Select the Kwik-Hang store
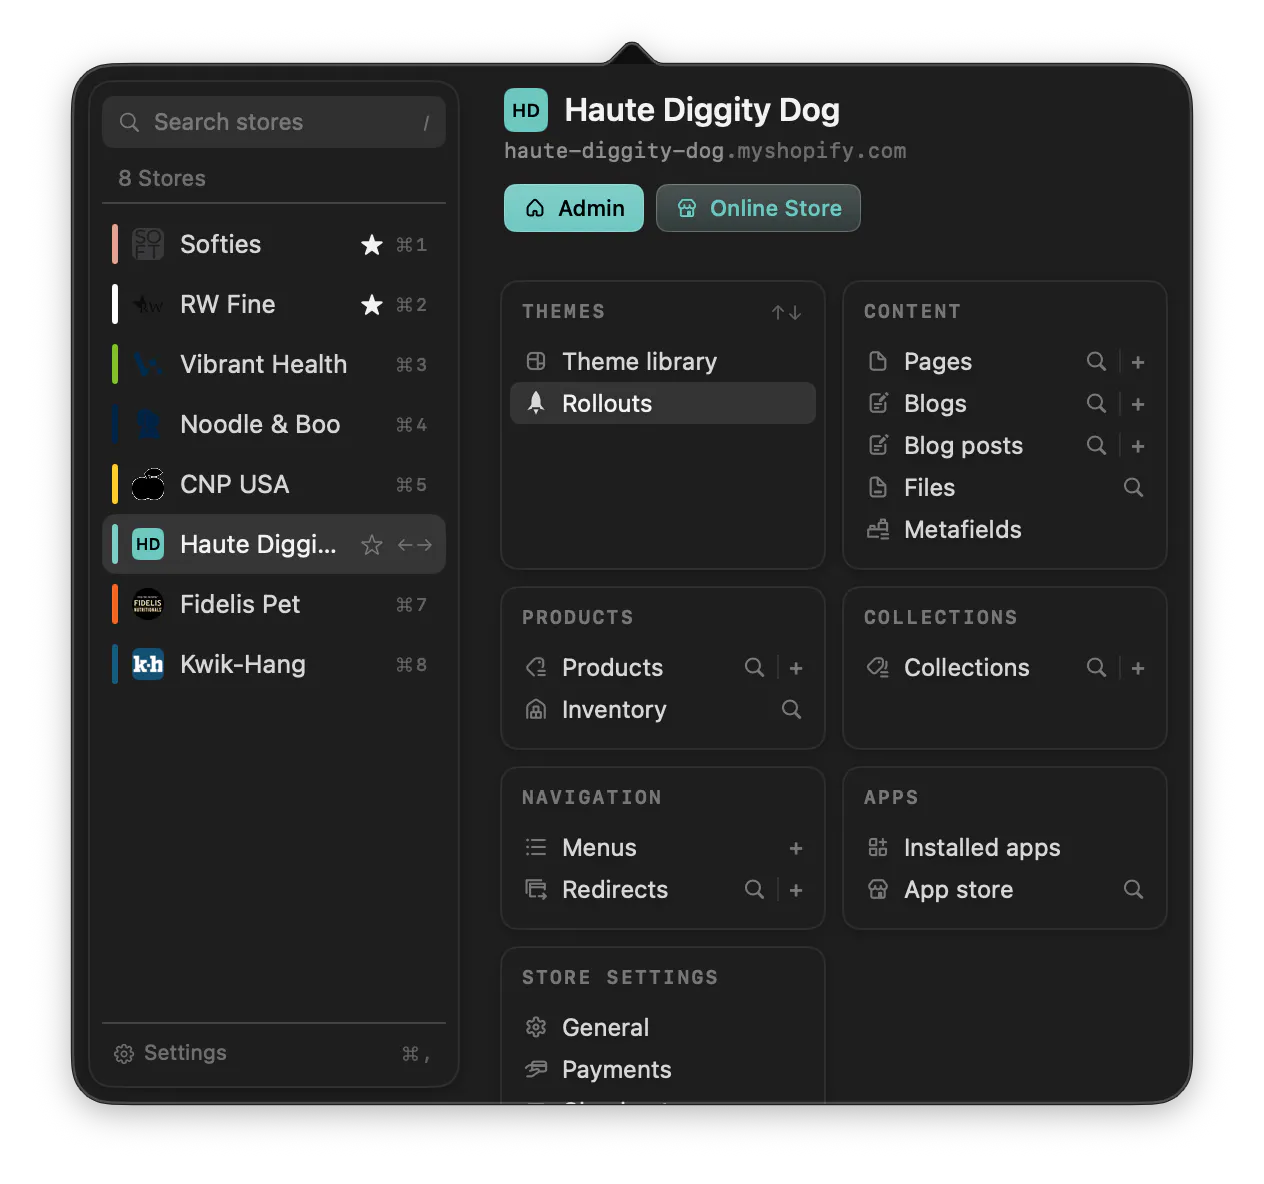Viewport: 1264px width, 1184px height. point(274,664)
